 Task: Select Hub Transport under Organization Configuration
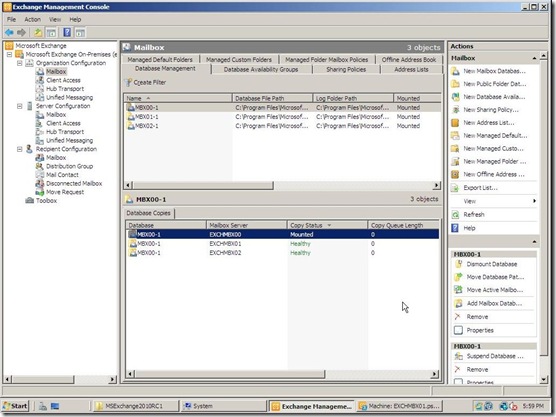click(65, 89)
